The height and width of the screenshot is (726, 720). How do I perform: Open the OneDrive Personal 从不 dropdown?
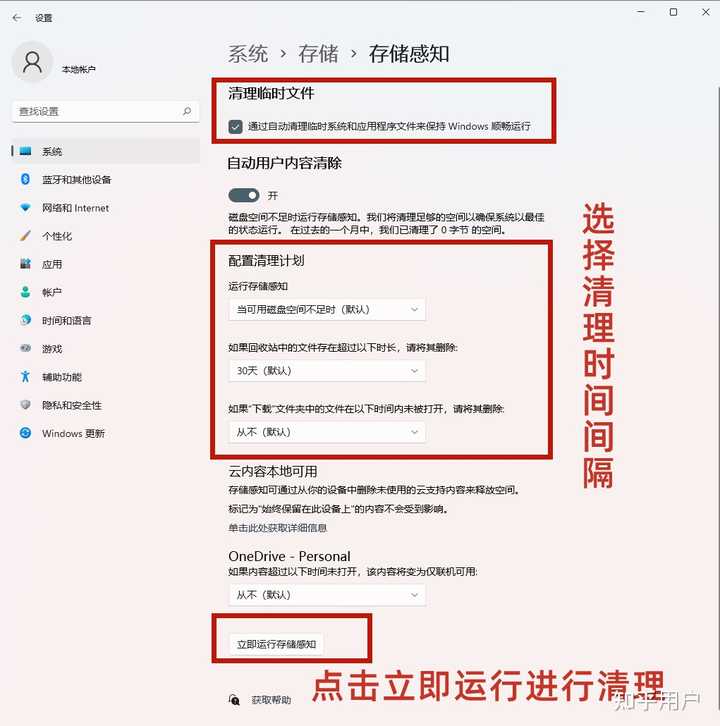point(327,595)
